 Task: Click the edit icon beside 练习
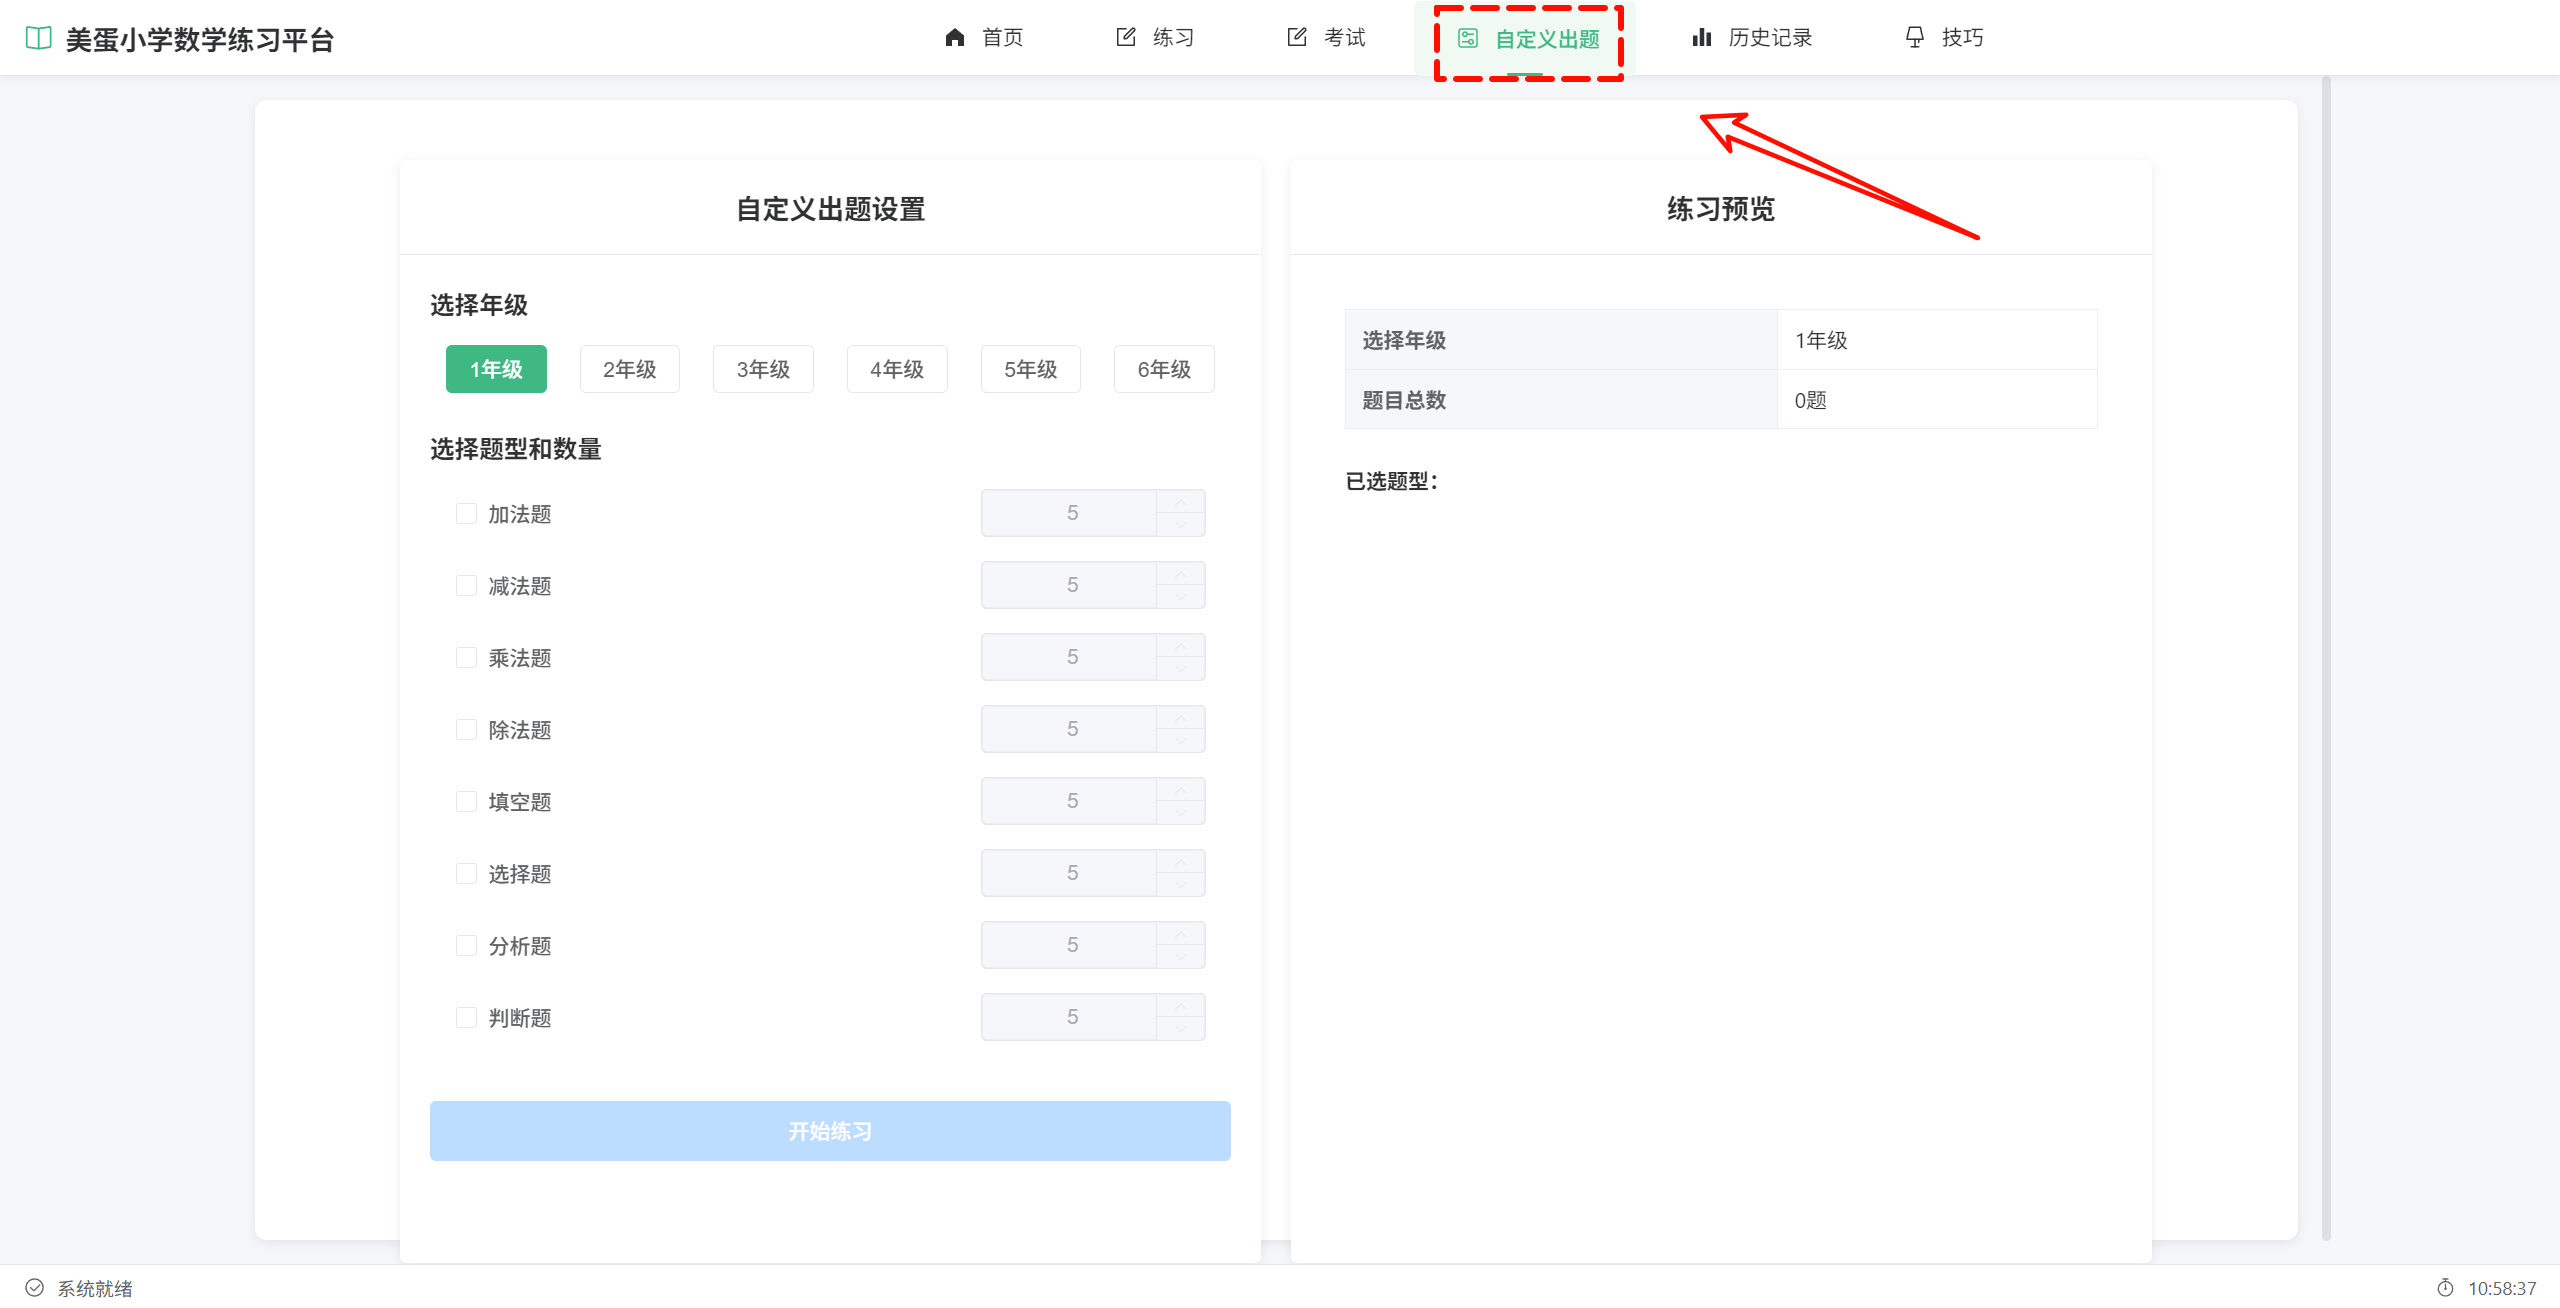point(1126,38)
